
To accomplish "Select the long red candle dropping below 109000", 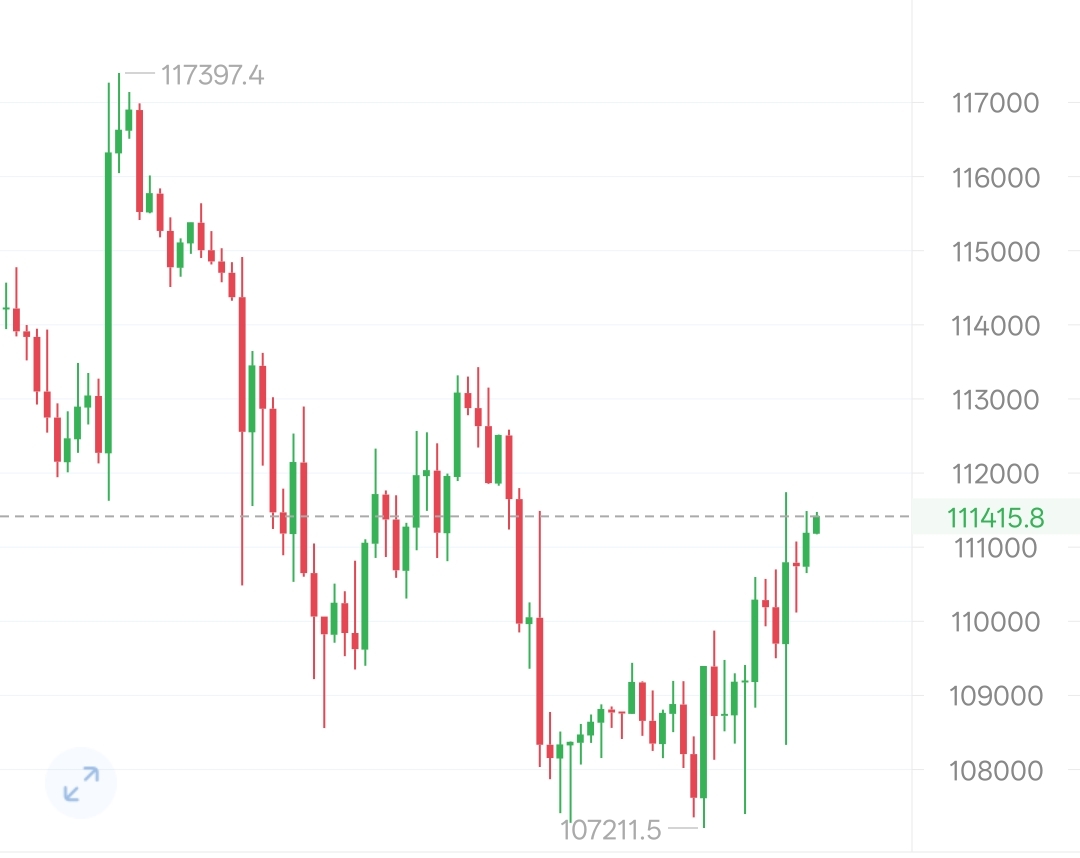I will pos(540,680).
